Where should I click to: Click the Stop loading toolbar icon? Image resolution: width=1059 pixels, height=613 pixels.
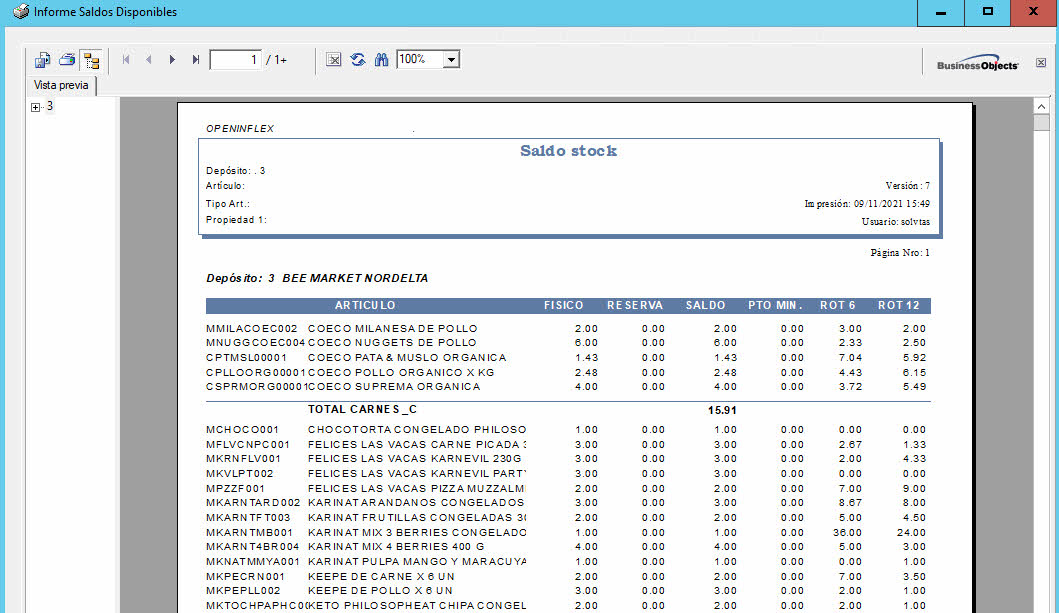pos(334,60)
